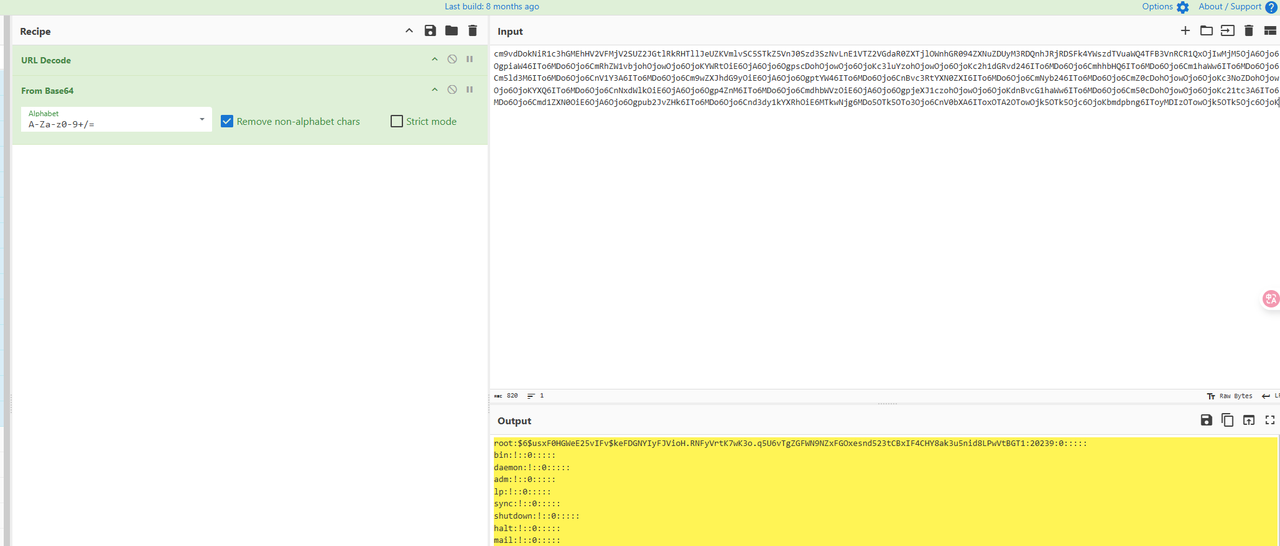Maximise the output pane
The image size is (1280, 546).
(1270, 421)
